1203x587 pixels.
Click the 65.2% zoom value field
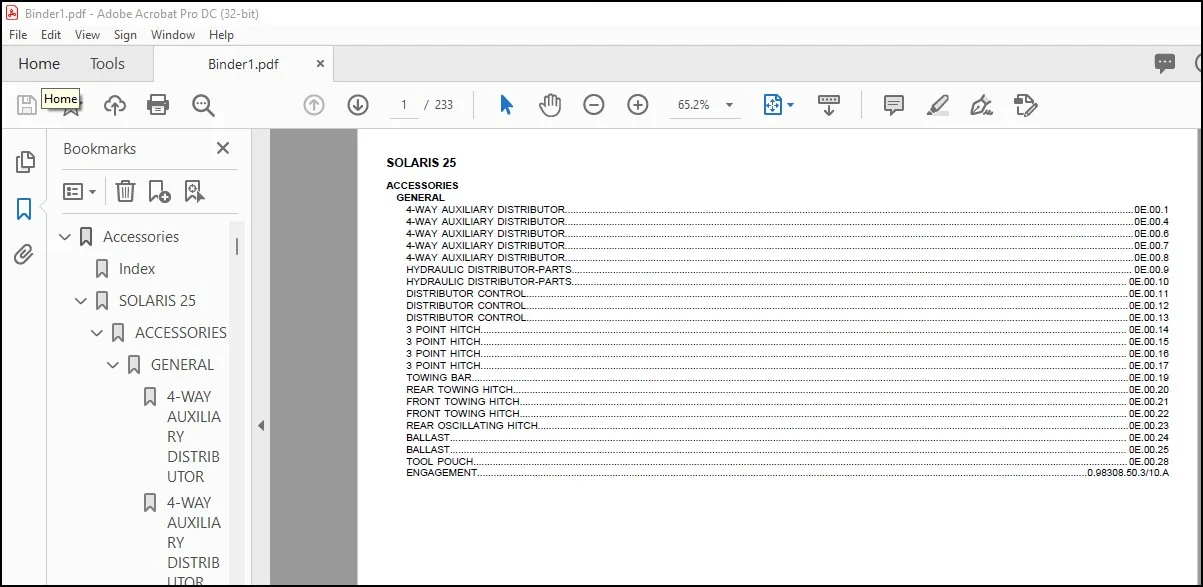(693, 105)
